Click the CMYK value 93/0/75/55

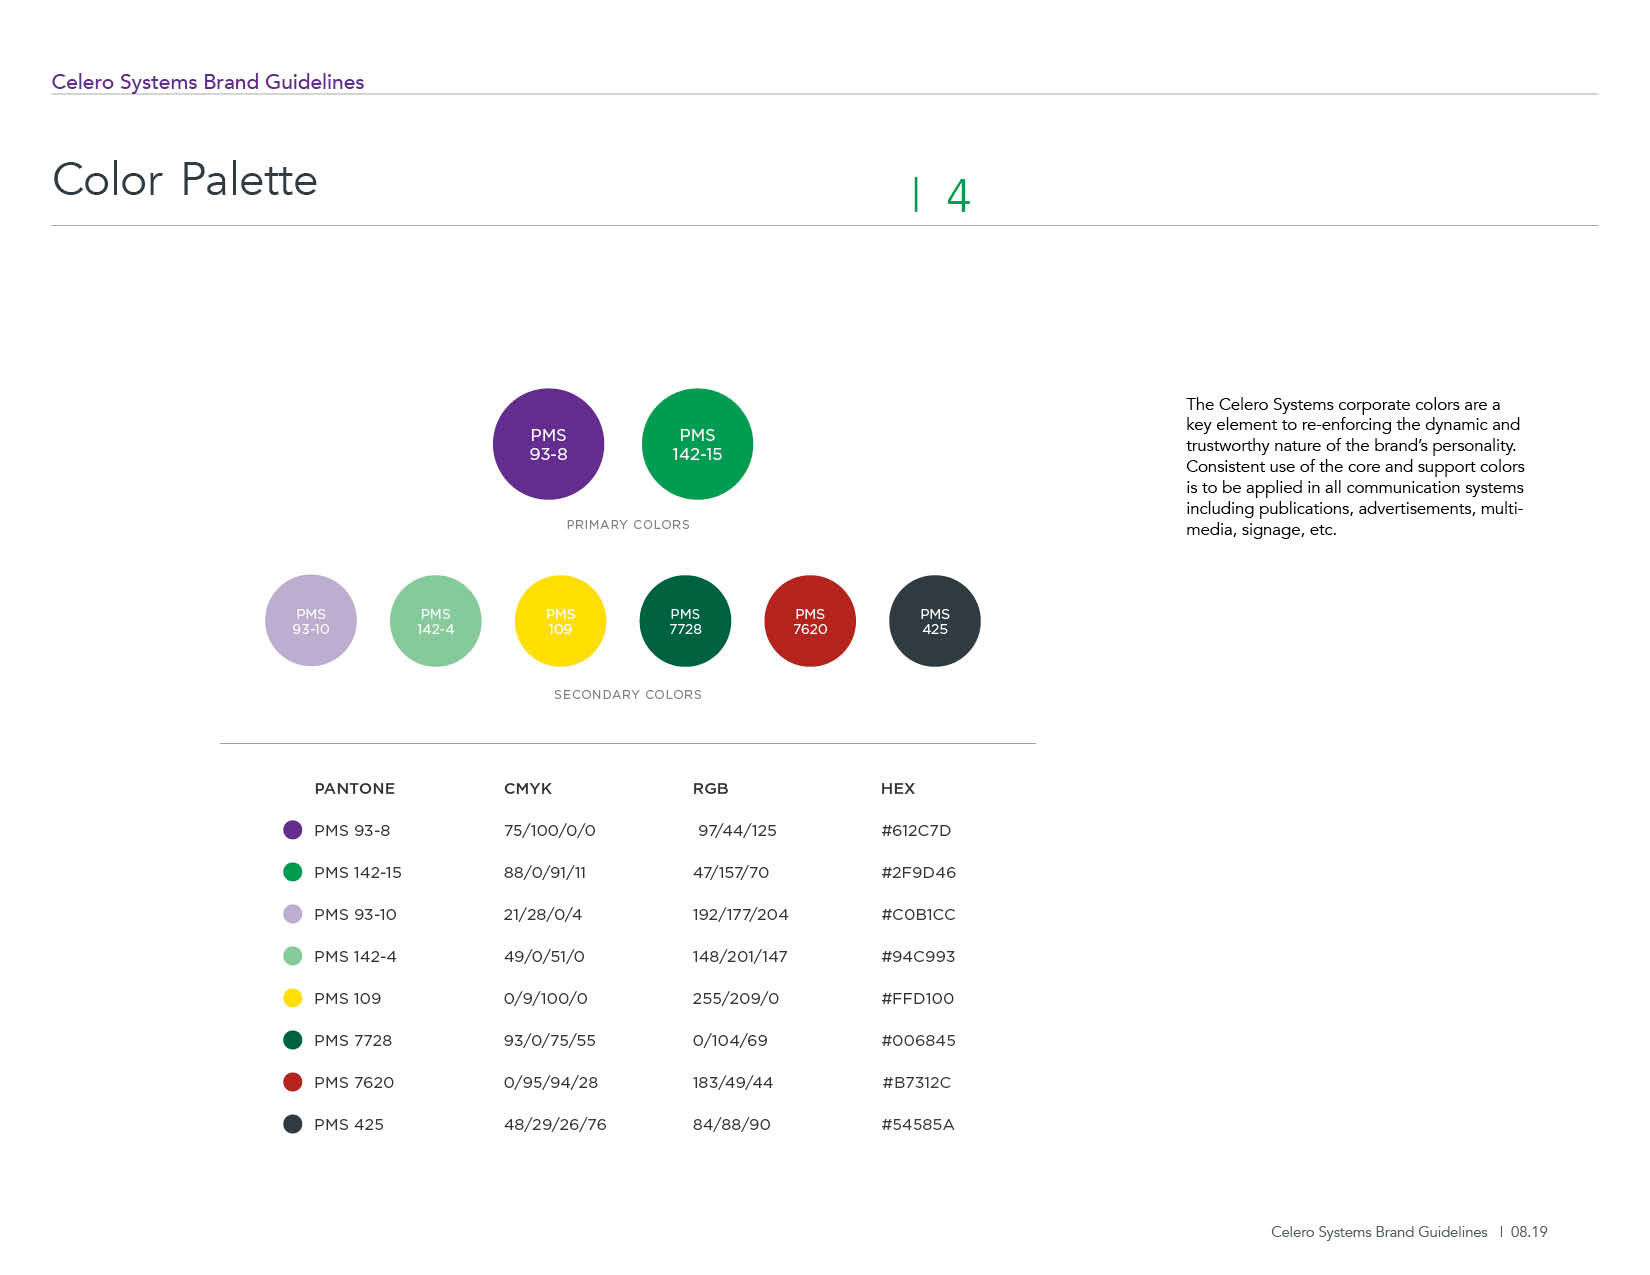pyautogui.click(x=550, y=1040)
